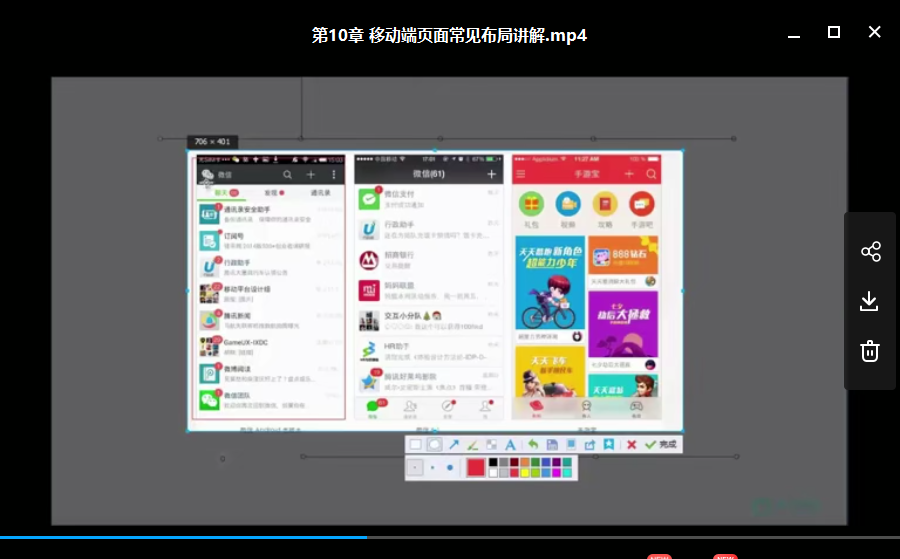Select the mosaic blur tool
This screenshot has height=559, width=900.
[491, 445]
